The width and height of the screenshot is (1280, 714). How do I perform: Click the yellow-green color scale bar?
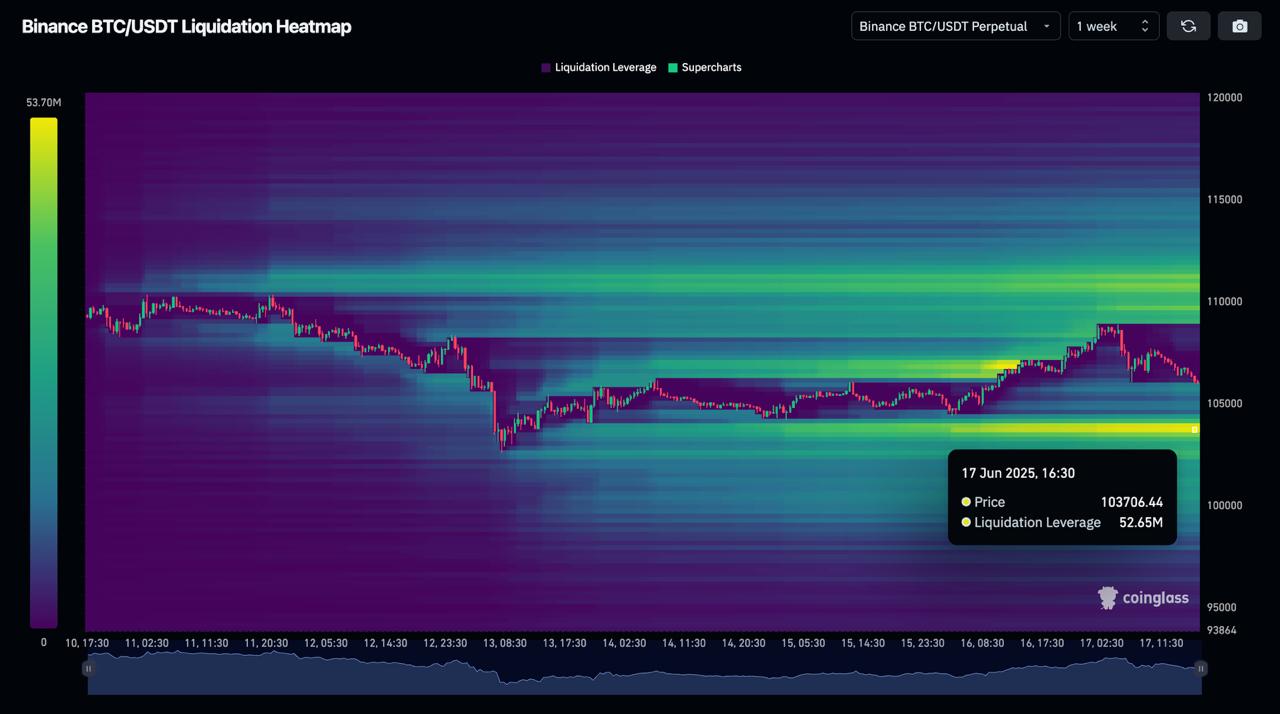(x=44, y=372)
